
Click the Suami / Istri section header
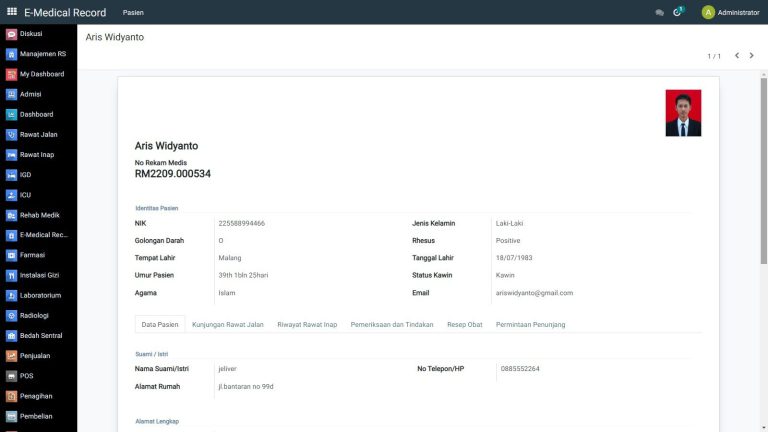click(x=152, y=354)
